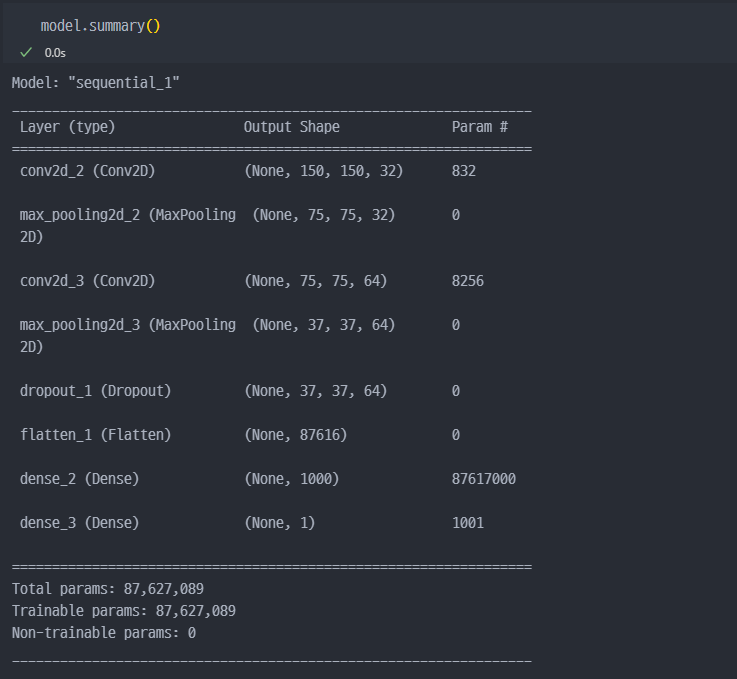Click the 87617000 parameter count value
737x679 pixels.
coord(483,479)
